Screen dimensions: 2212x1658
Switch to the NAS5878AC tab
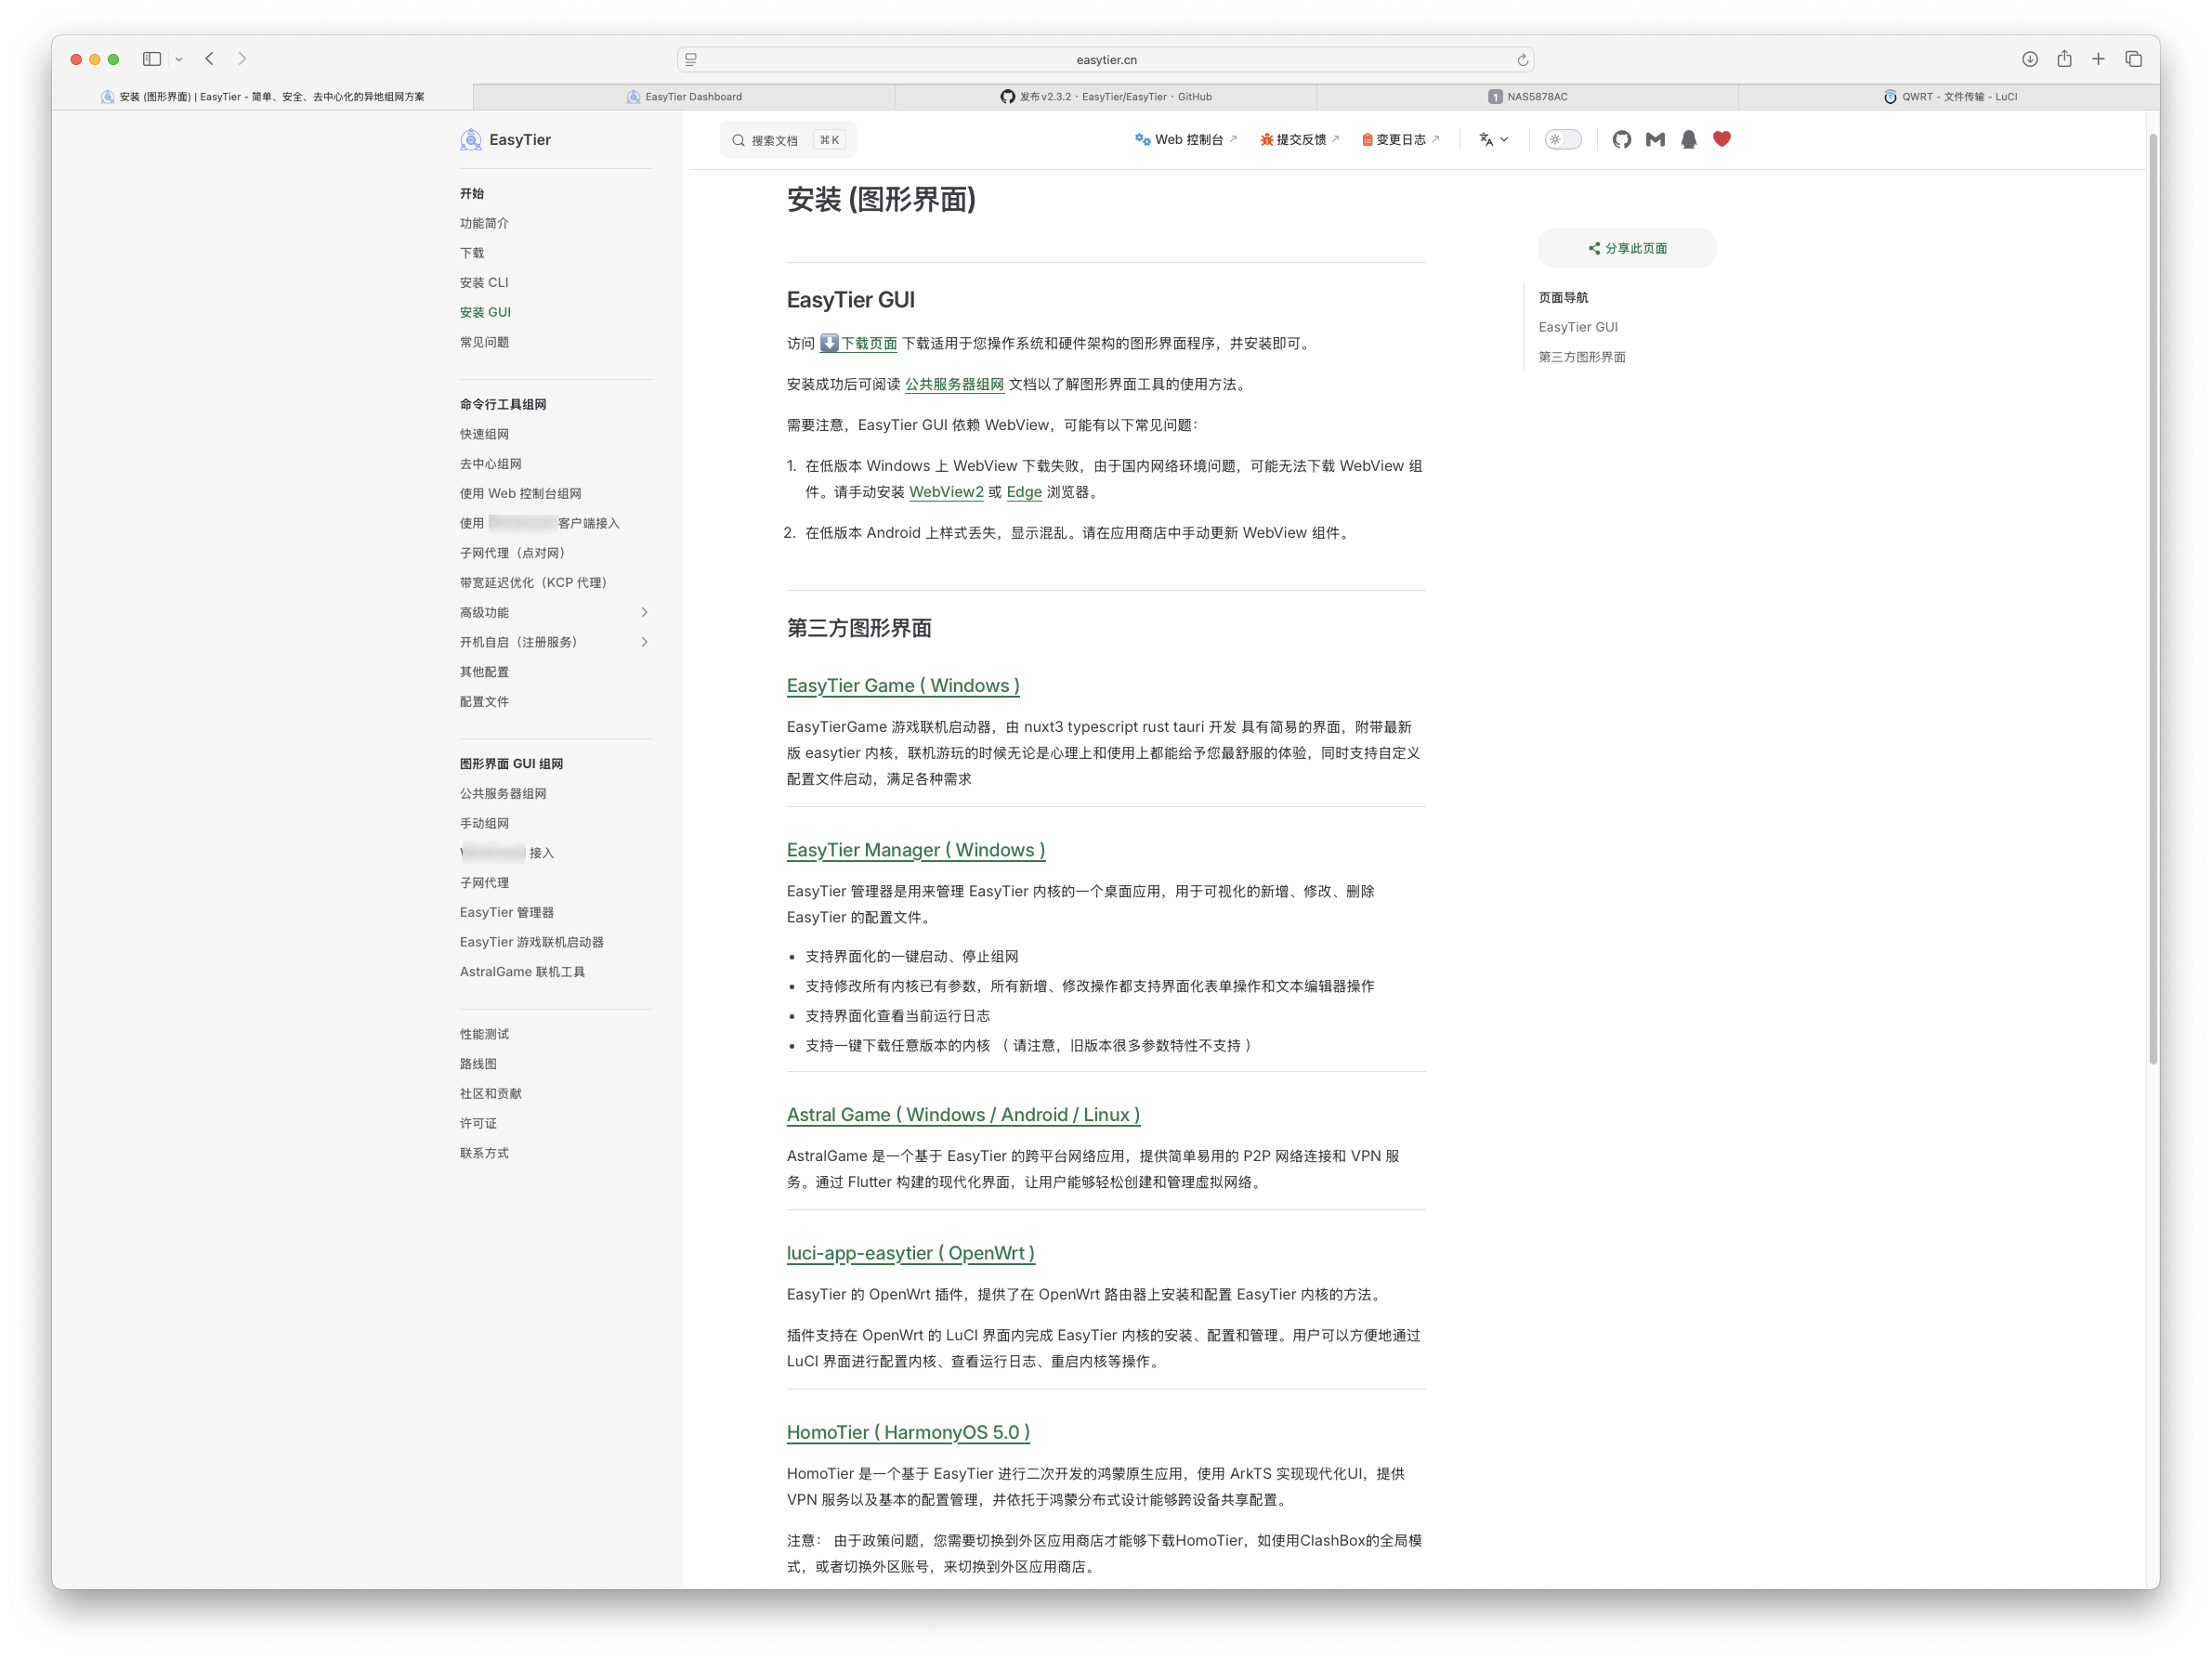1527,97
